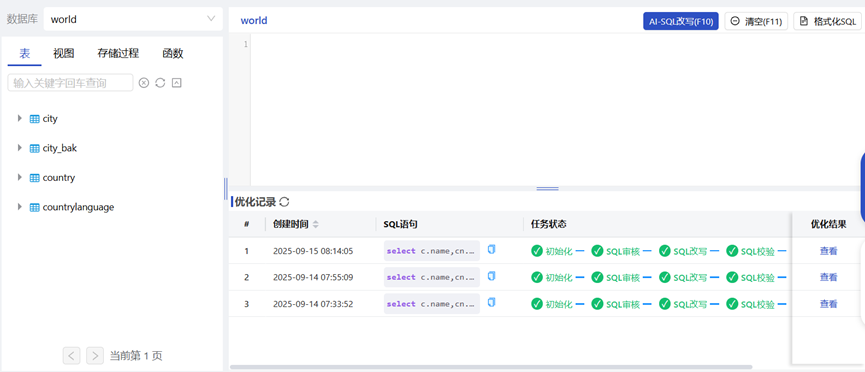The height and width of the screenshot is (372, 865).
Task: Click SQL审核 status check in row 1
Action: coord(597,251)
